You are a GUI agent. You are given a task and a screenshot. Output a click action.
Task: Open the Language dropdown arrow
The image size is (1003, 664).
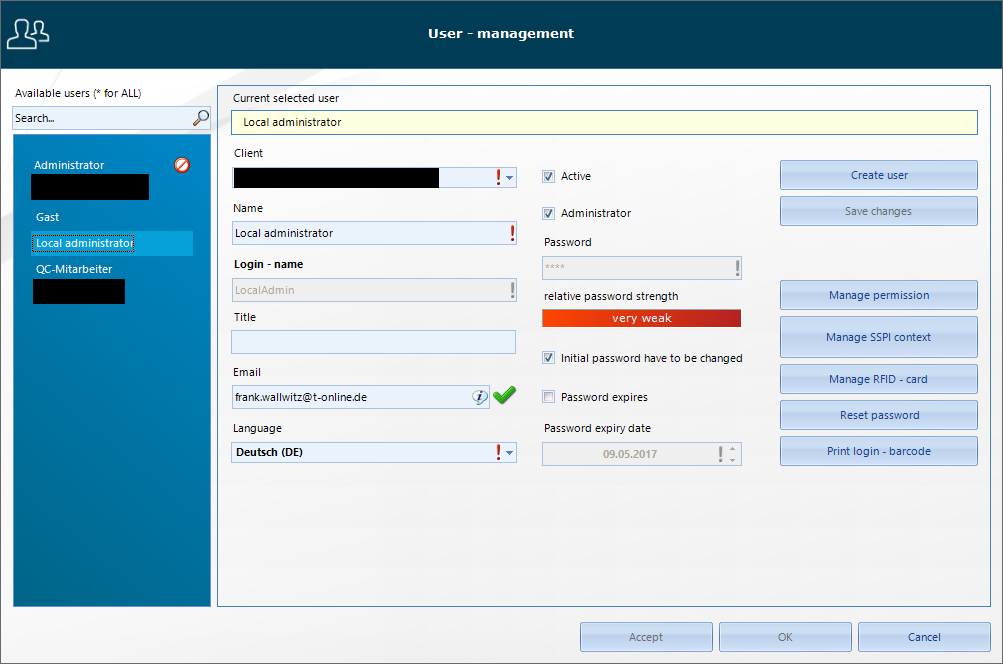(x=509, y=452)
